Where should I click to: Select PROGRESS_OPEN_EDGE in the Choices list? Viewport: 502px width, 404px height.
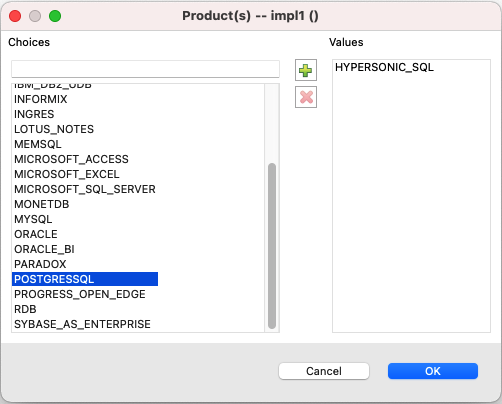coord(80,294)
